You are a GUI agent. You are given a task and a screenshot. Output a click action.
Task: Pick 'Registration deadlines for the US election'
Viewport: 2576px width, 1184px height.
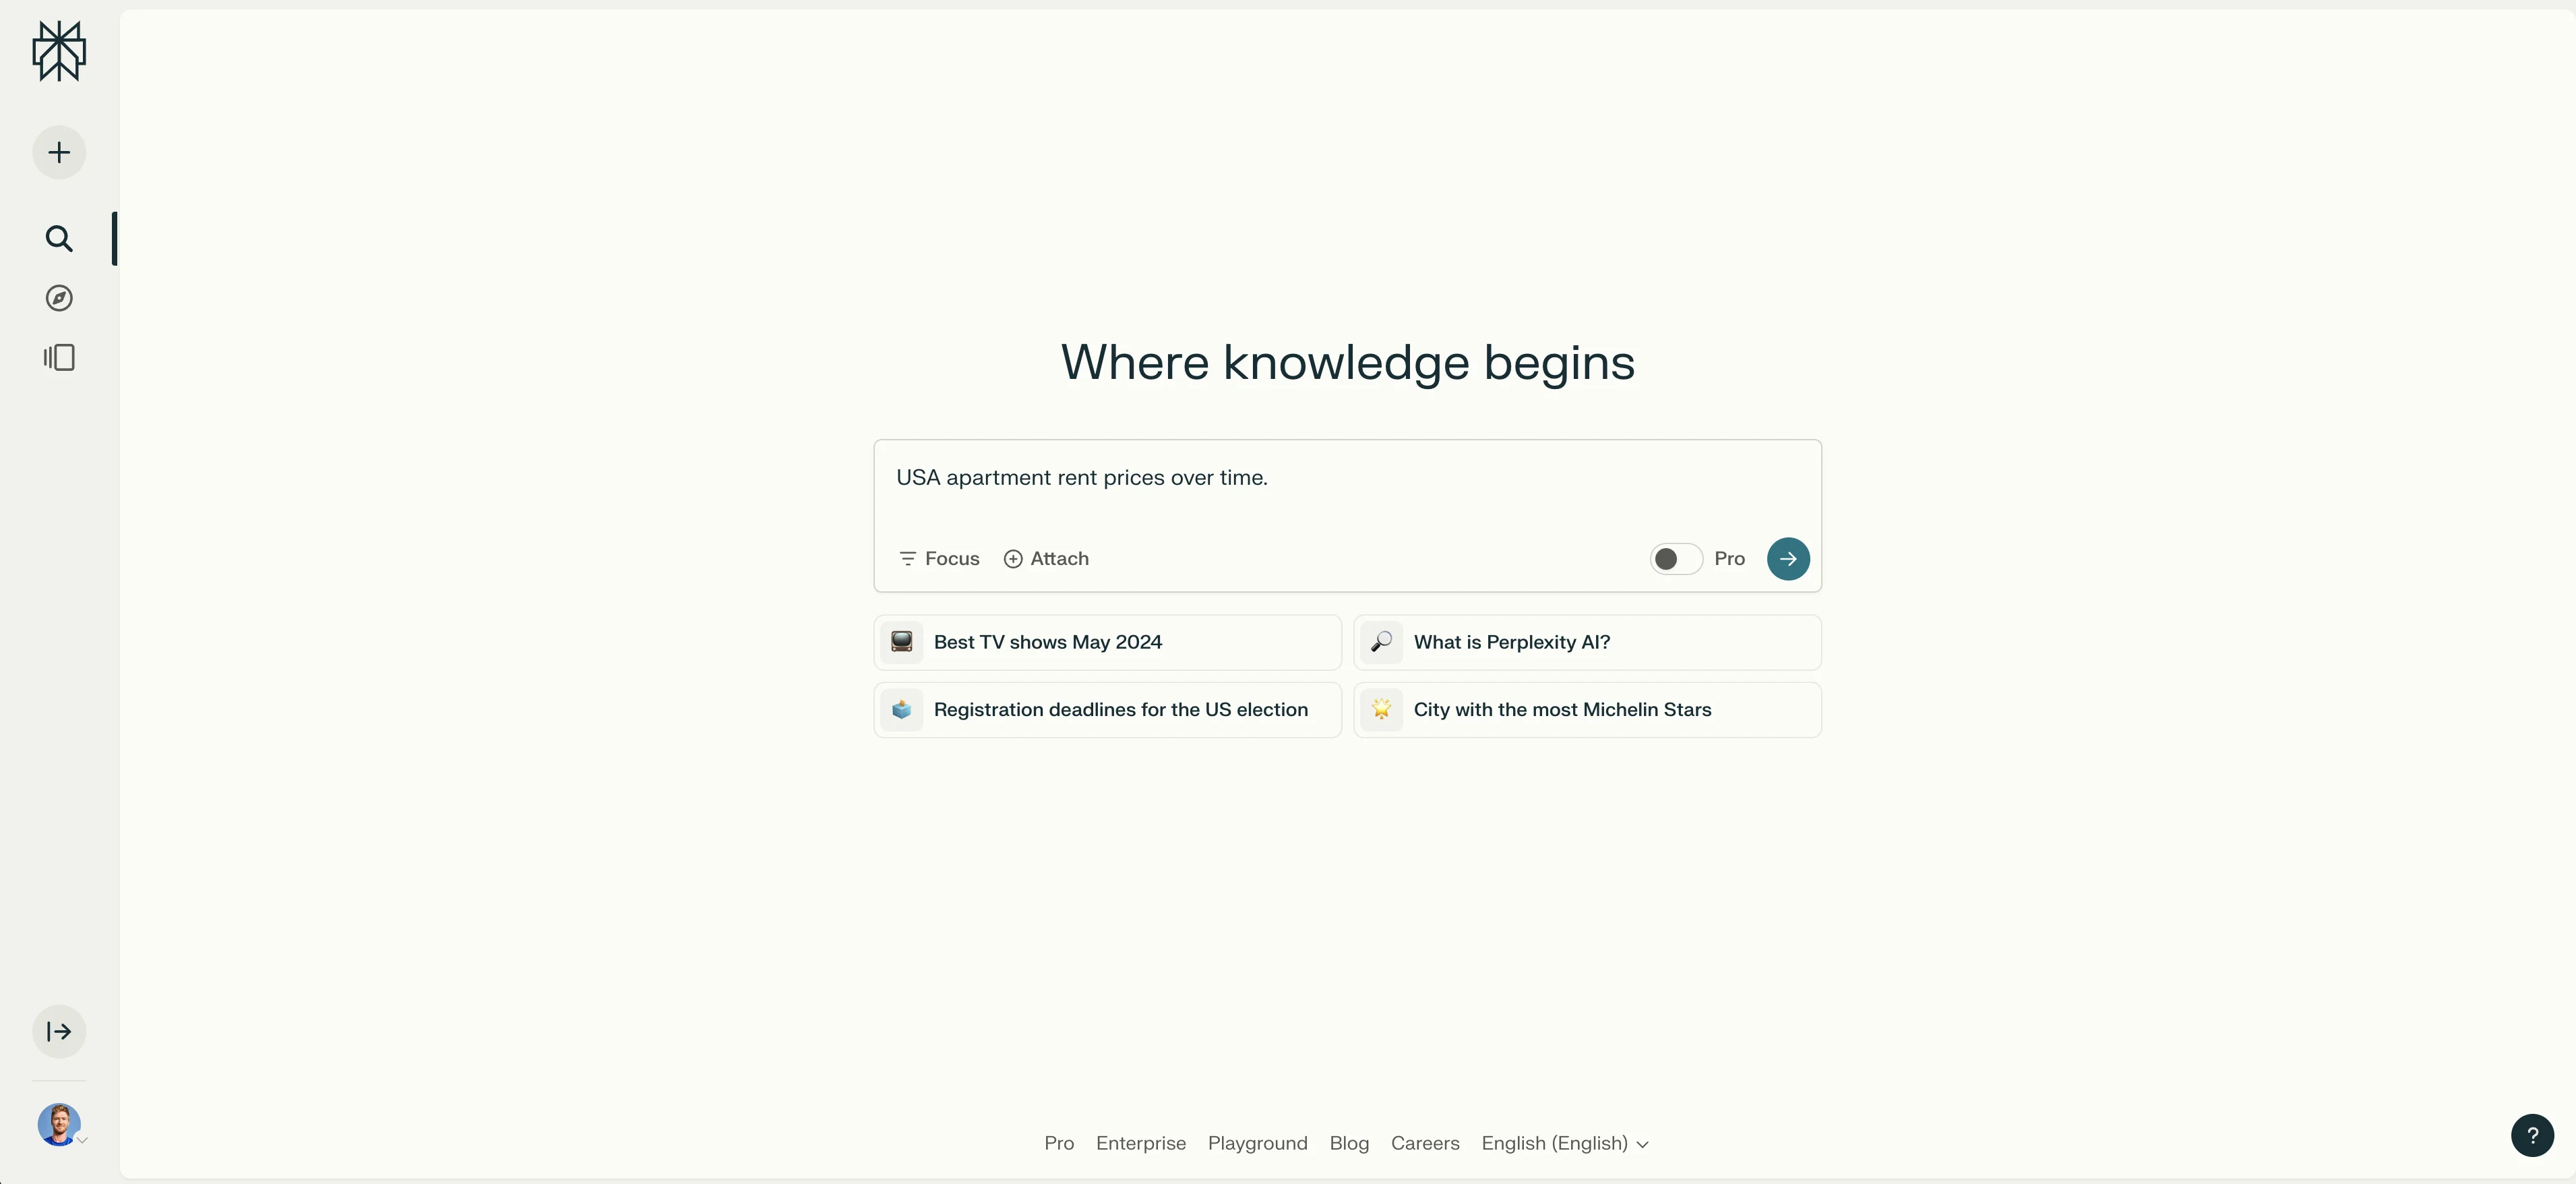pyautogui.click(x=1107, y=710)
